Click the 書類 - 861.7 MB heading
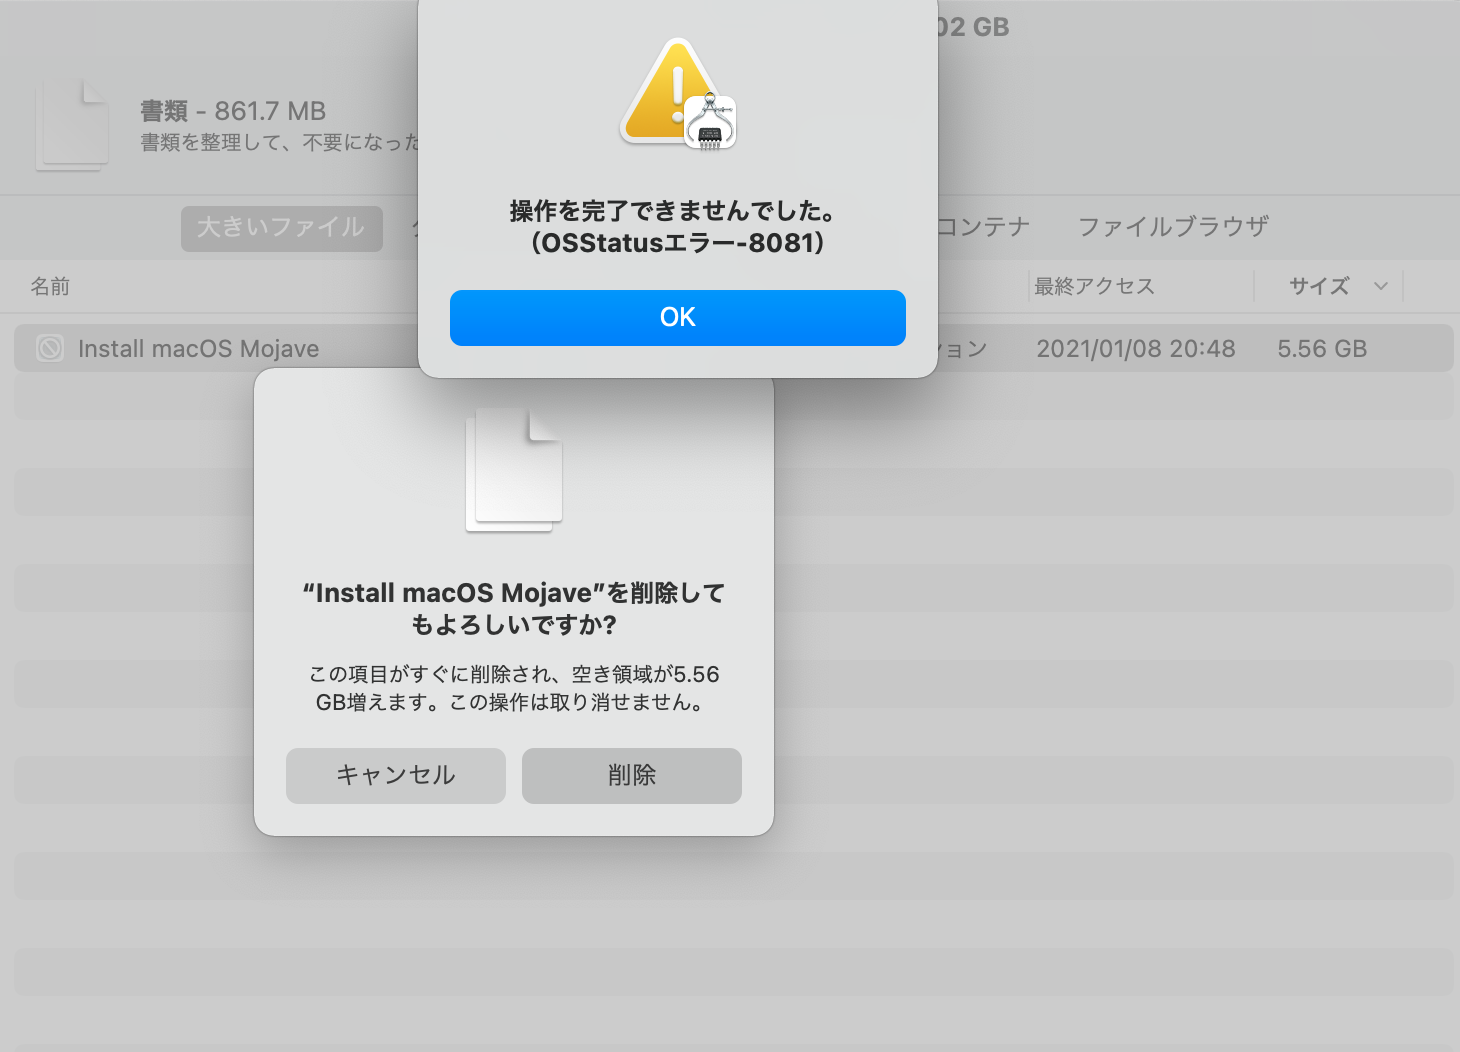 click(x=233, y=111)
